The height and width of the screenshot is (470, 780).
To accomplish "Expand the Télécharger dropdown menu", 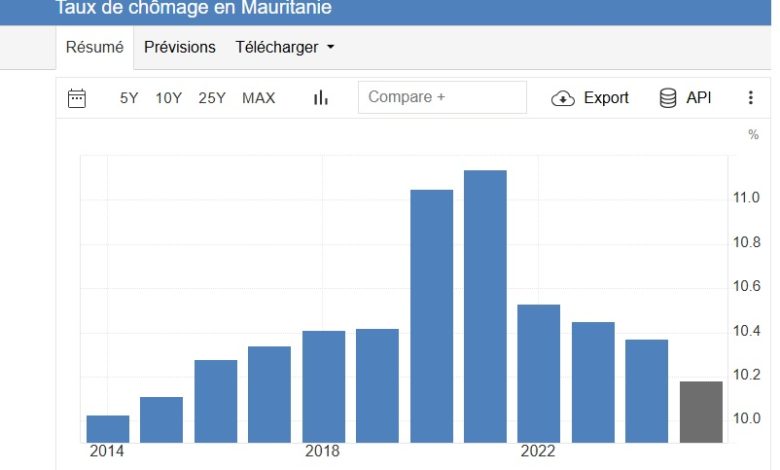I will pyautogui.click(x=277, y=47).
